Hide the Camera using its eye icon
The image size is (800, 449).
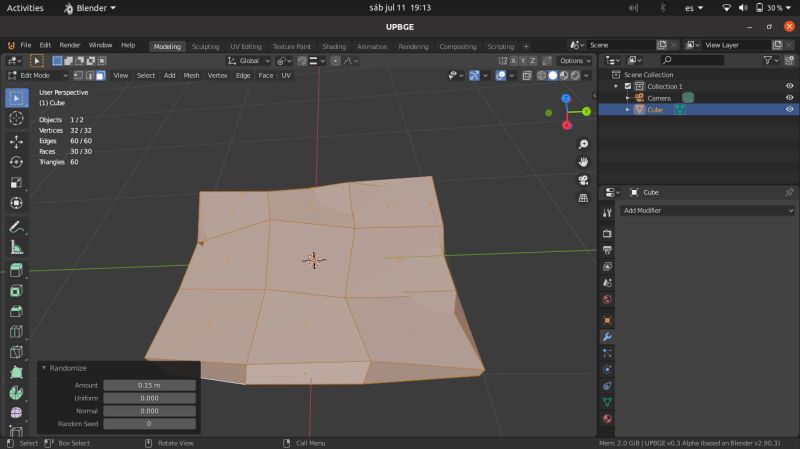(789, 97)
